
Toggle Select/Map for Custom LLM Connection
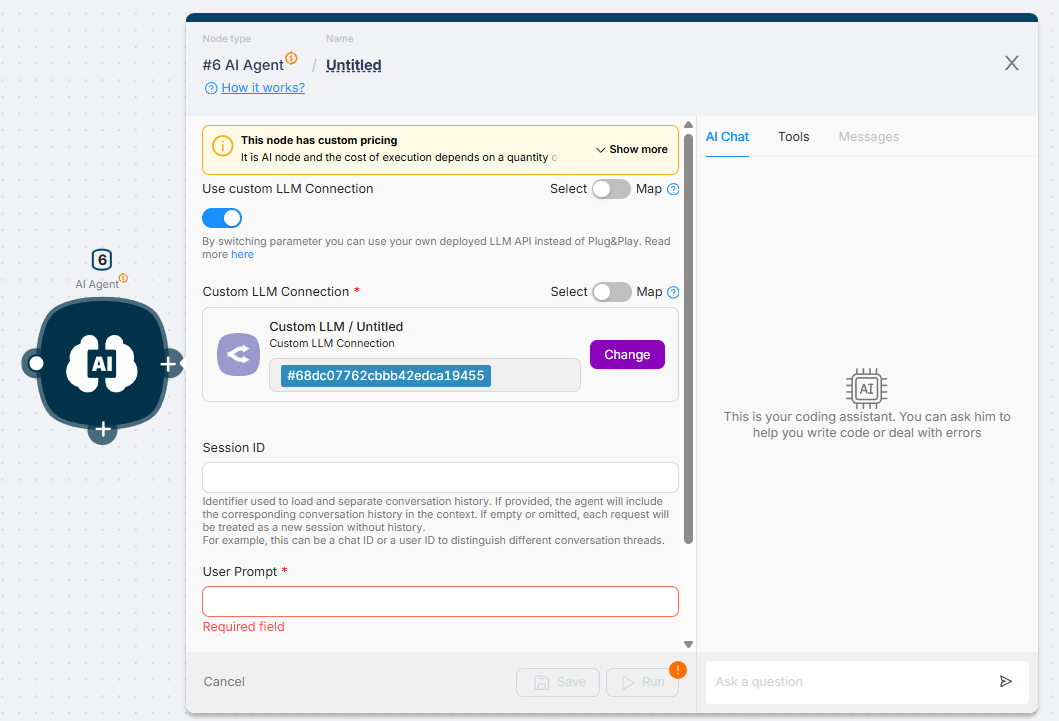click(611, 292)
